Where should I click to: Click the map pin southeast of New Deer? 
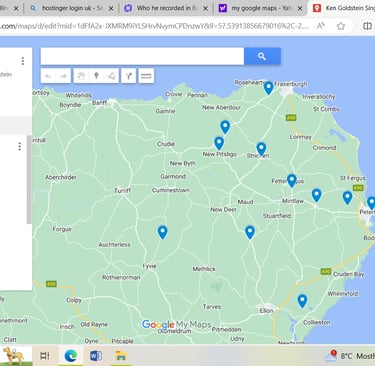[x=250, y=232]
